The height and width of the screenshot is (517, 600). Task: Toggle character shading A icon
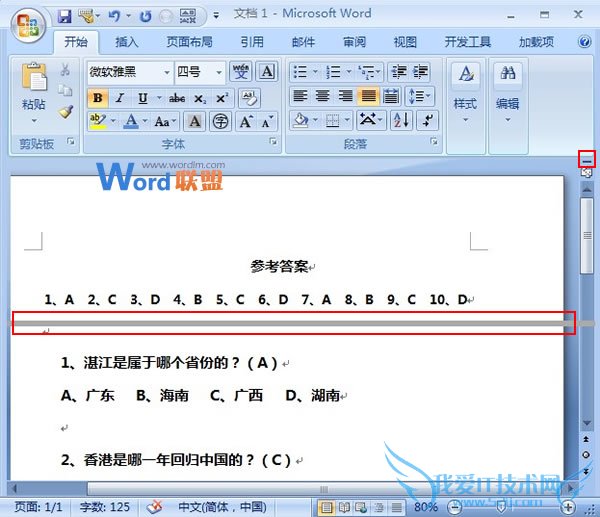pyautogui.click(x=195, y=122)
